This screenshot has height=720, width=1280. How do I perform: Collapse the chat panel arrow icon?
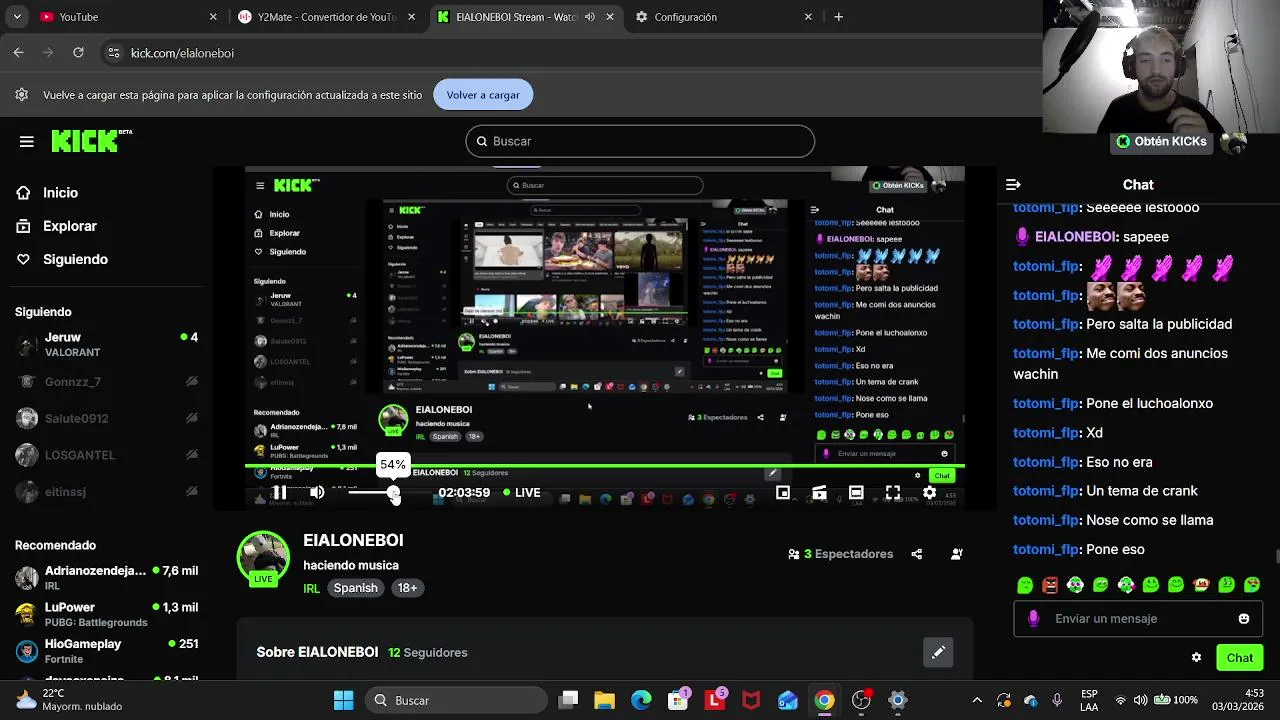(1013, 184)
